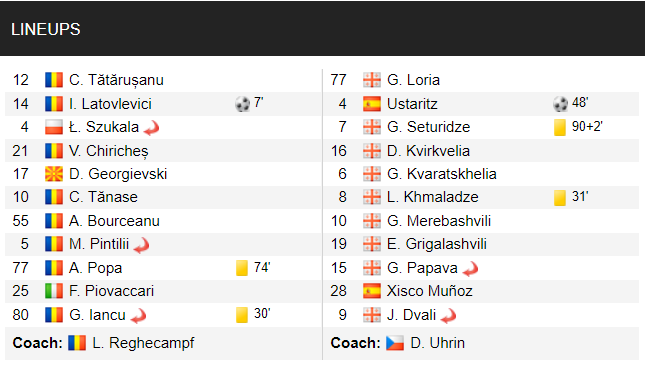Click the goal icon next to Ustaritz
The width and height of the screenshot is (645, 377).
pyautogui.click(x=560, y=104)
